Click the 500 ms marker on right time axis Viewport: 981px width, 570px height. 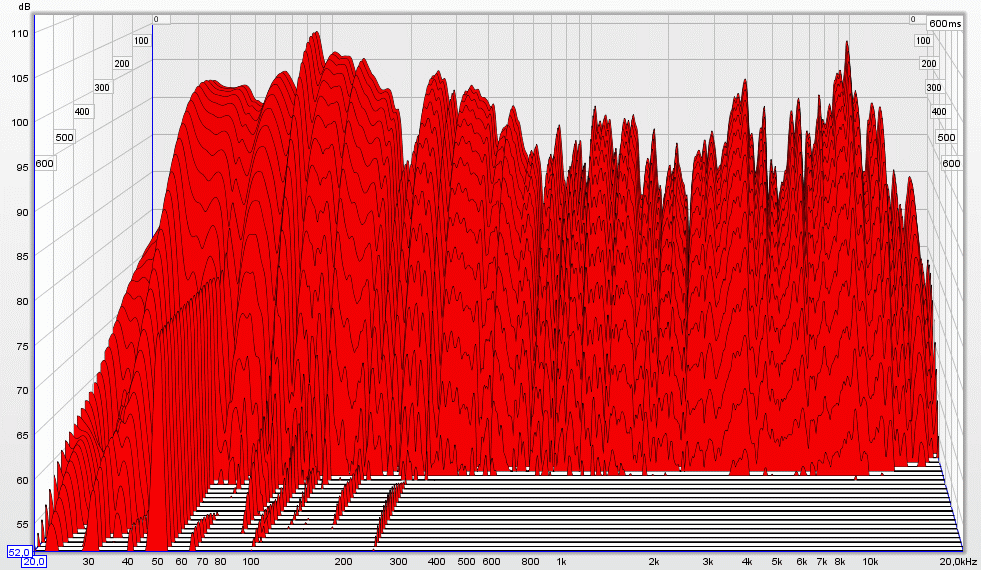(946, 137)
